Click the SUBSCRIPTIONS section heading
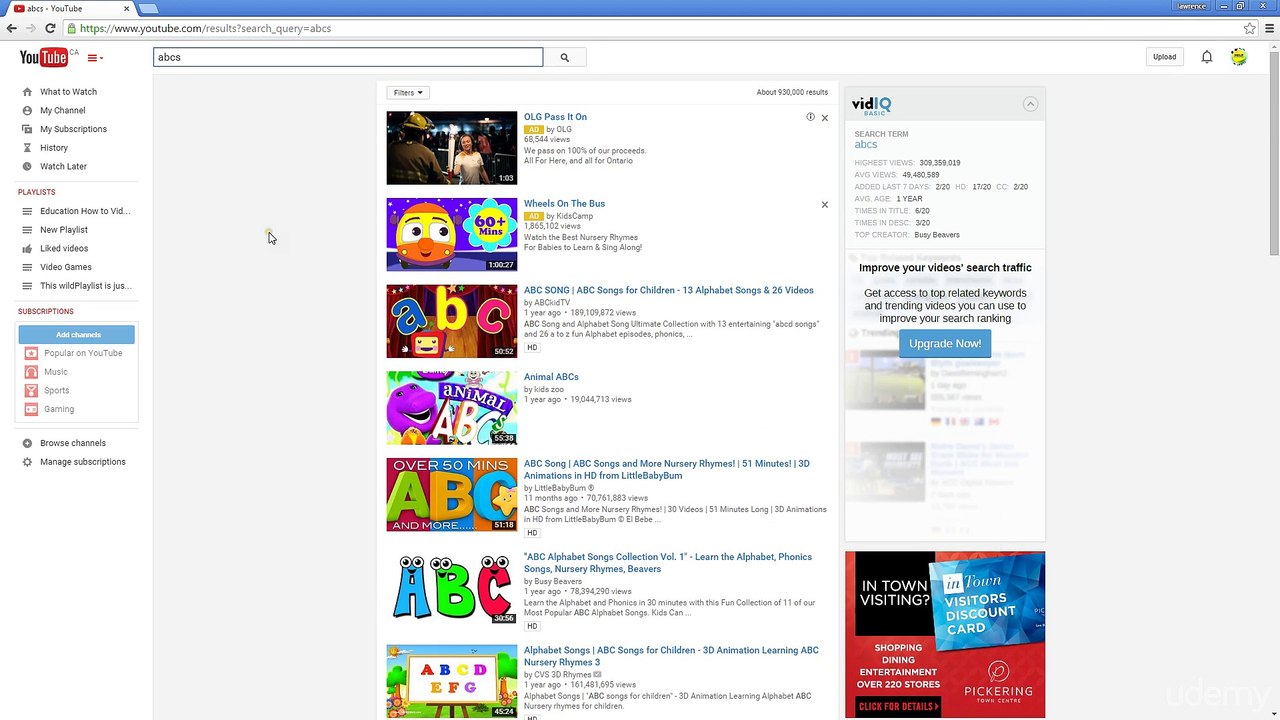1280x720 pixels. click(46, 312)
